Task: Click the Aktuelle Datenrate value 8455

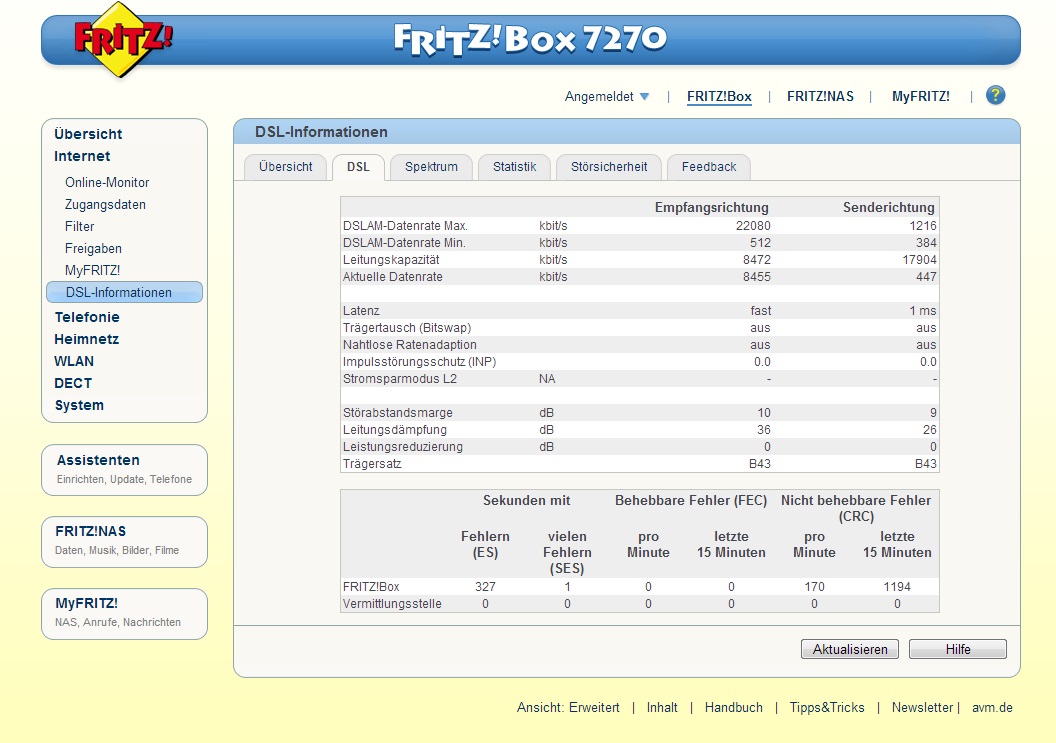Action: pos(756,277)
